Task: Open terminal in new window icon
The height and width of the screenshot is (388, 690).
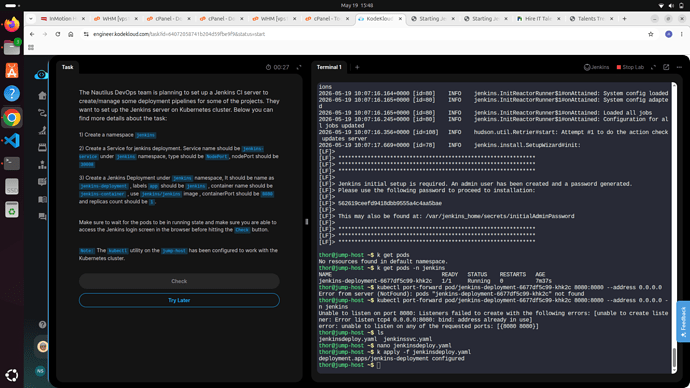Action: tap(666, 67)
